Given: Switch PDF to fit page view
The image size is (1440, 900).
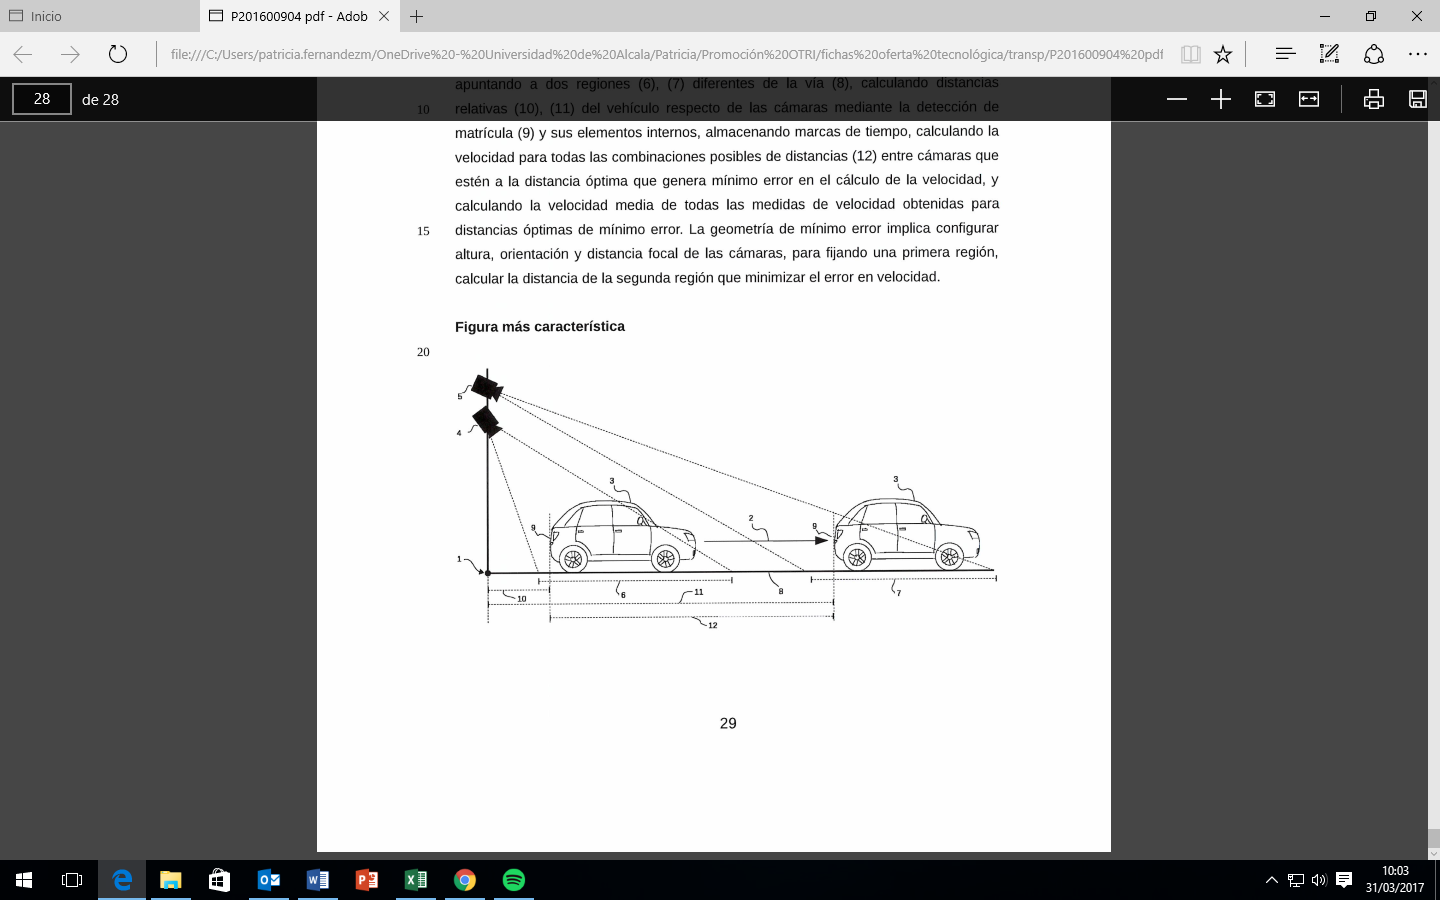Looking at the screenshot, I should coord(1265,99).
